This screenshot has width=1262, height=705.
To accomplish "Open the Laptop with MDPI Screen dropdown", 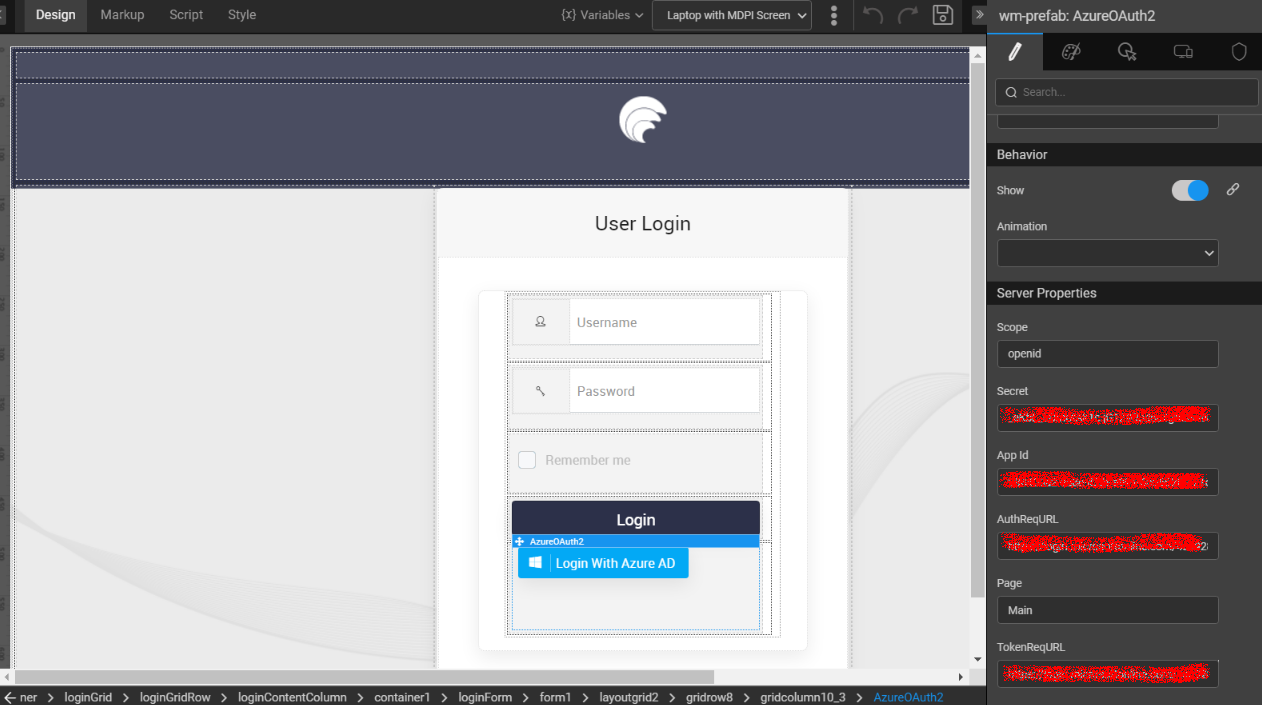I will point(731,15).
